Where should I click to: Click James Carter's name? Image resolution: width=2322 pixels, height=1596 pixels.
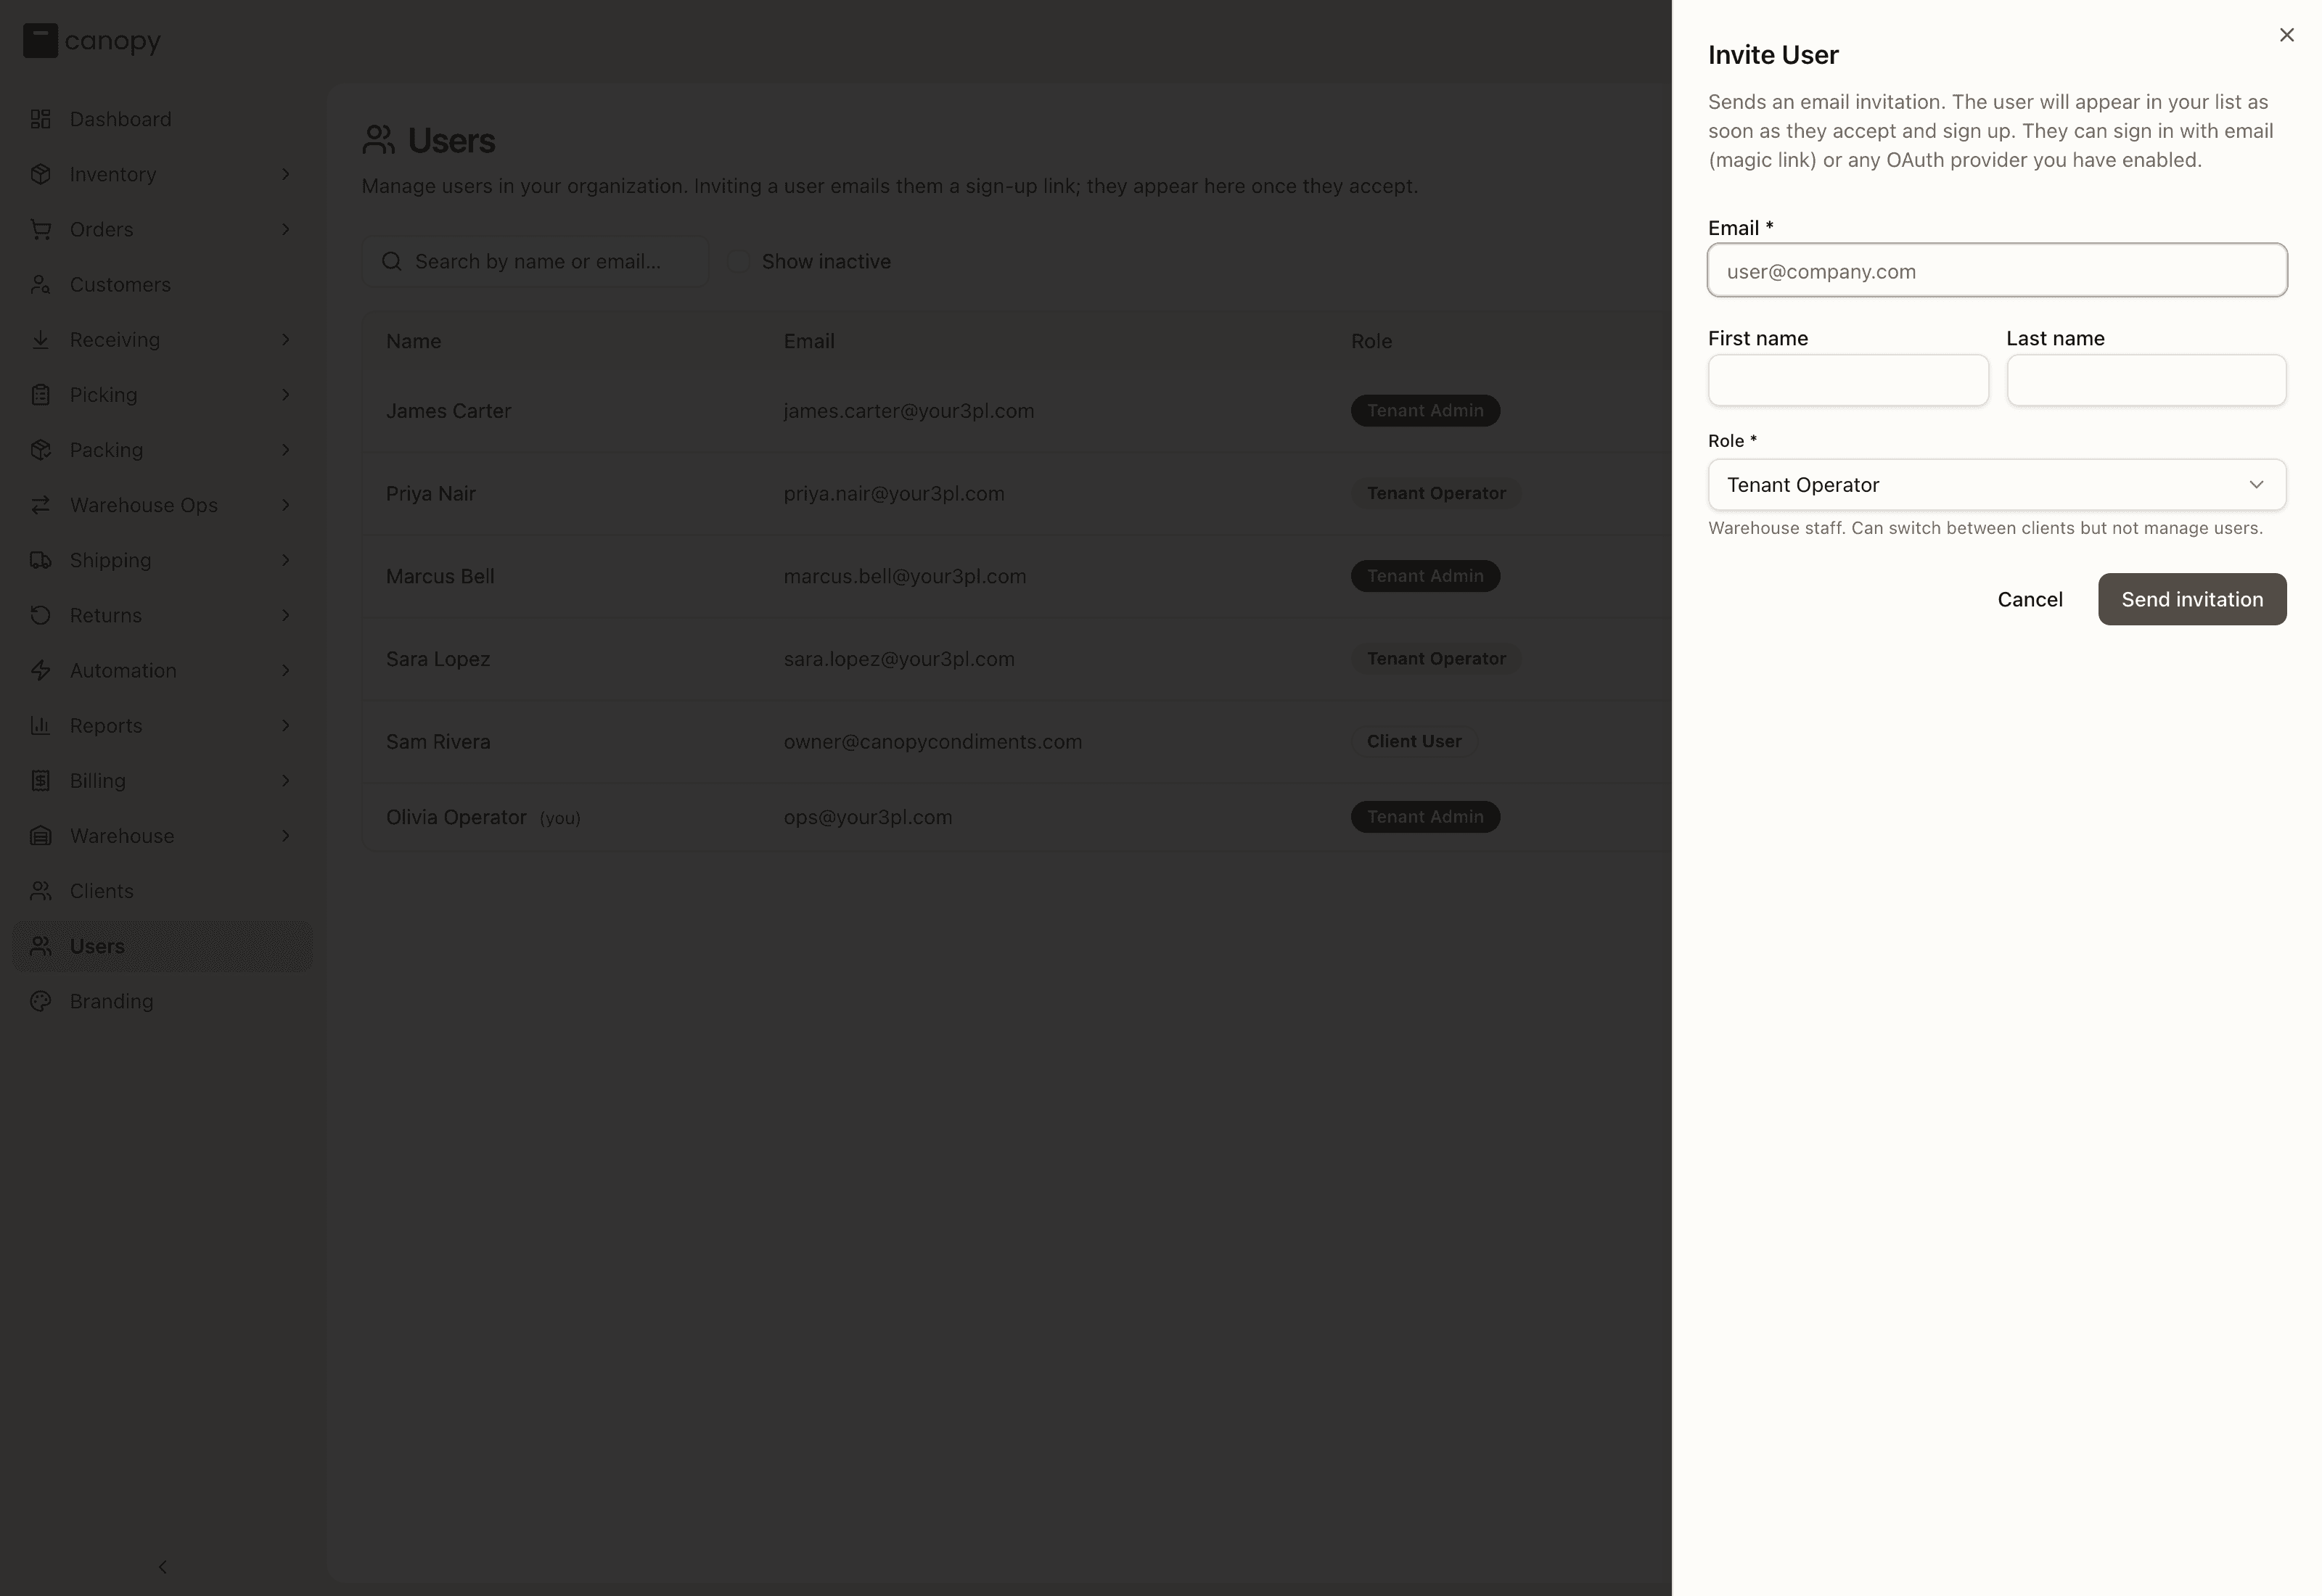coord(448,411)
